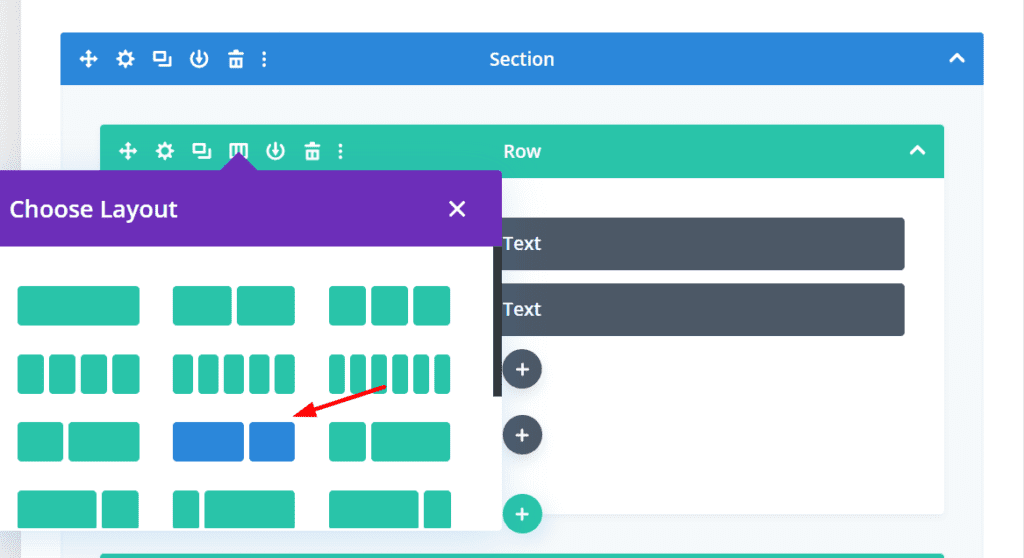Select layout right of the blue highlighted one
Screen dimensions: 1024x558
pyautogui.click(x=389, y=442)
